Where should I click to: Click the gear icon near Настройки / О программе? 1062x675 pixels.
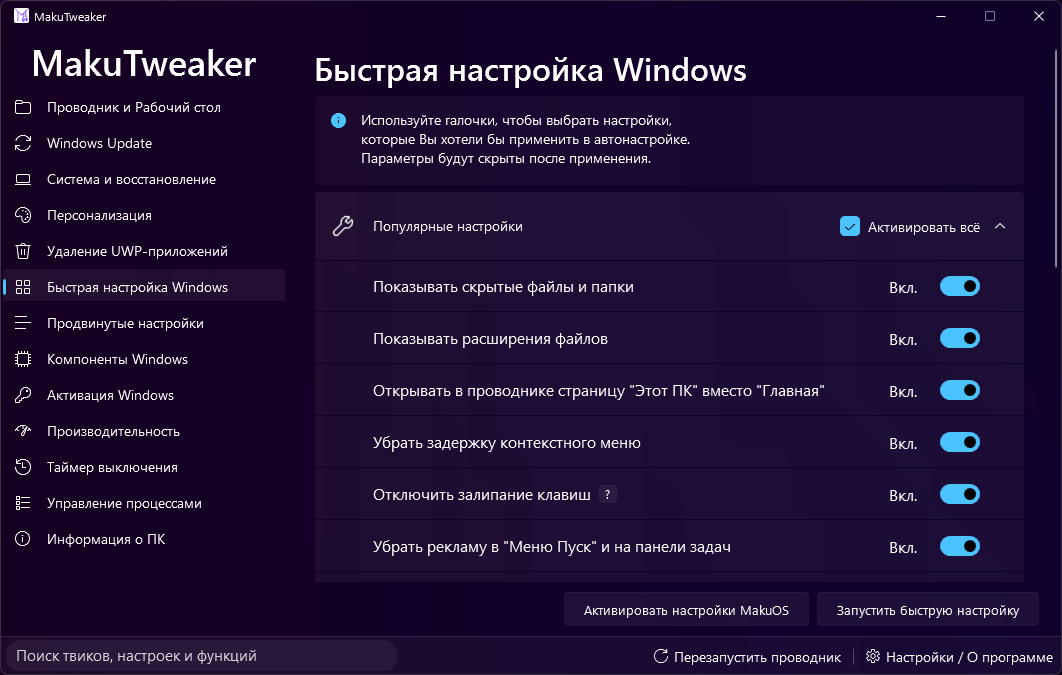[x=873, y=656]
